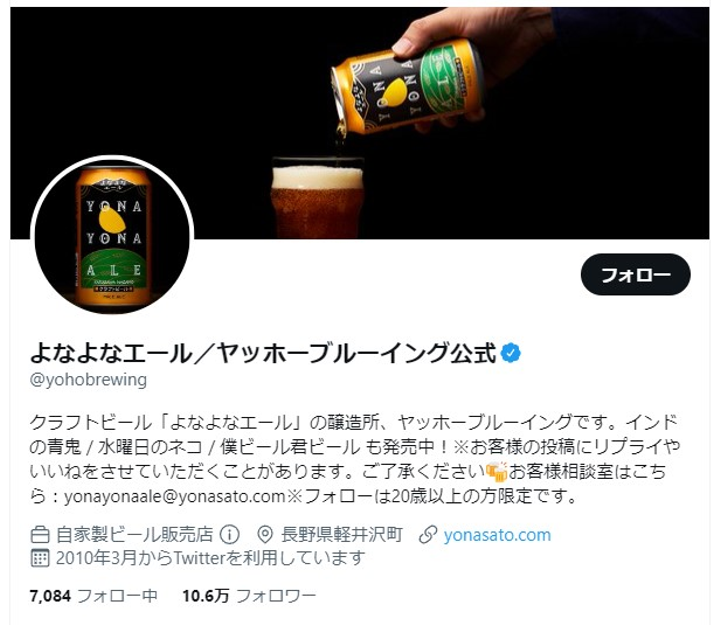View the 10.6万 フォロワー followers list
Screen dimensions: 720x625
[x=249, y=596]
